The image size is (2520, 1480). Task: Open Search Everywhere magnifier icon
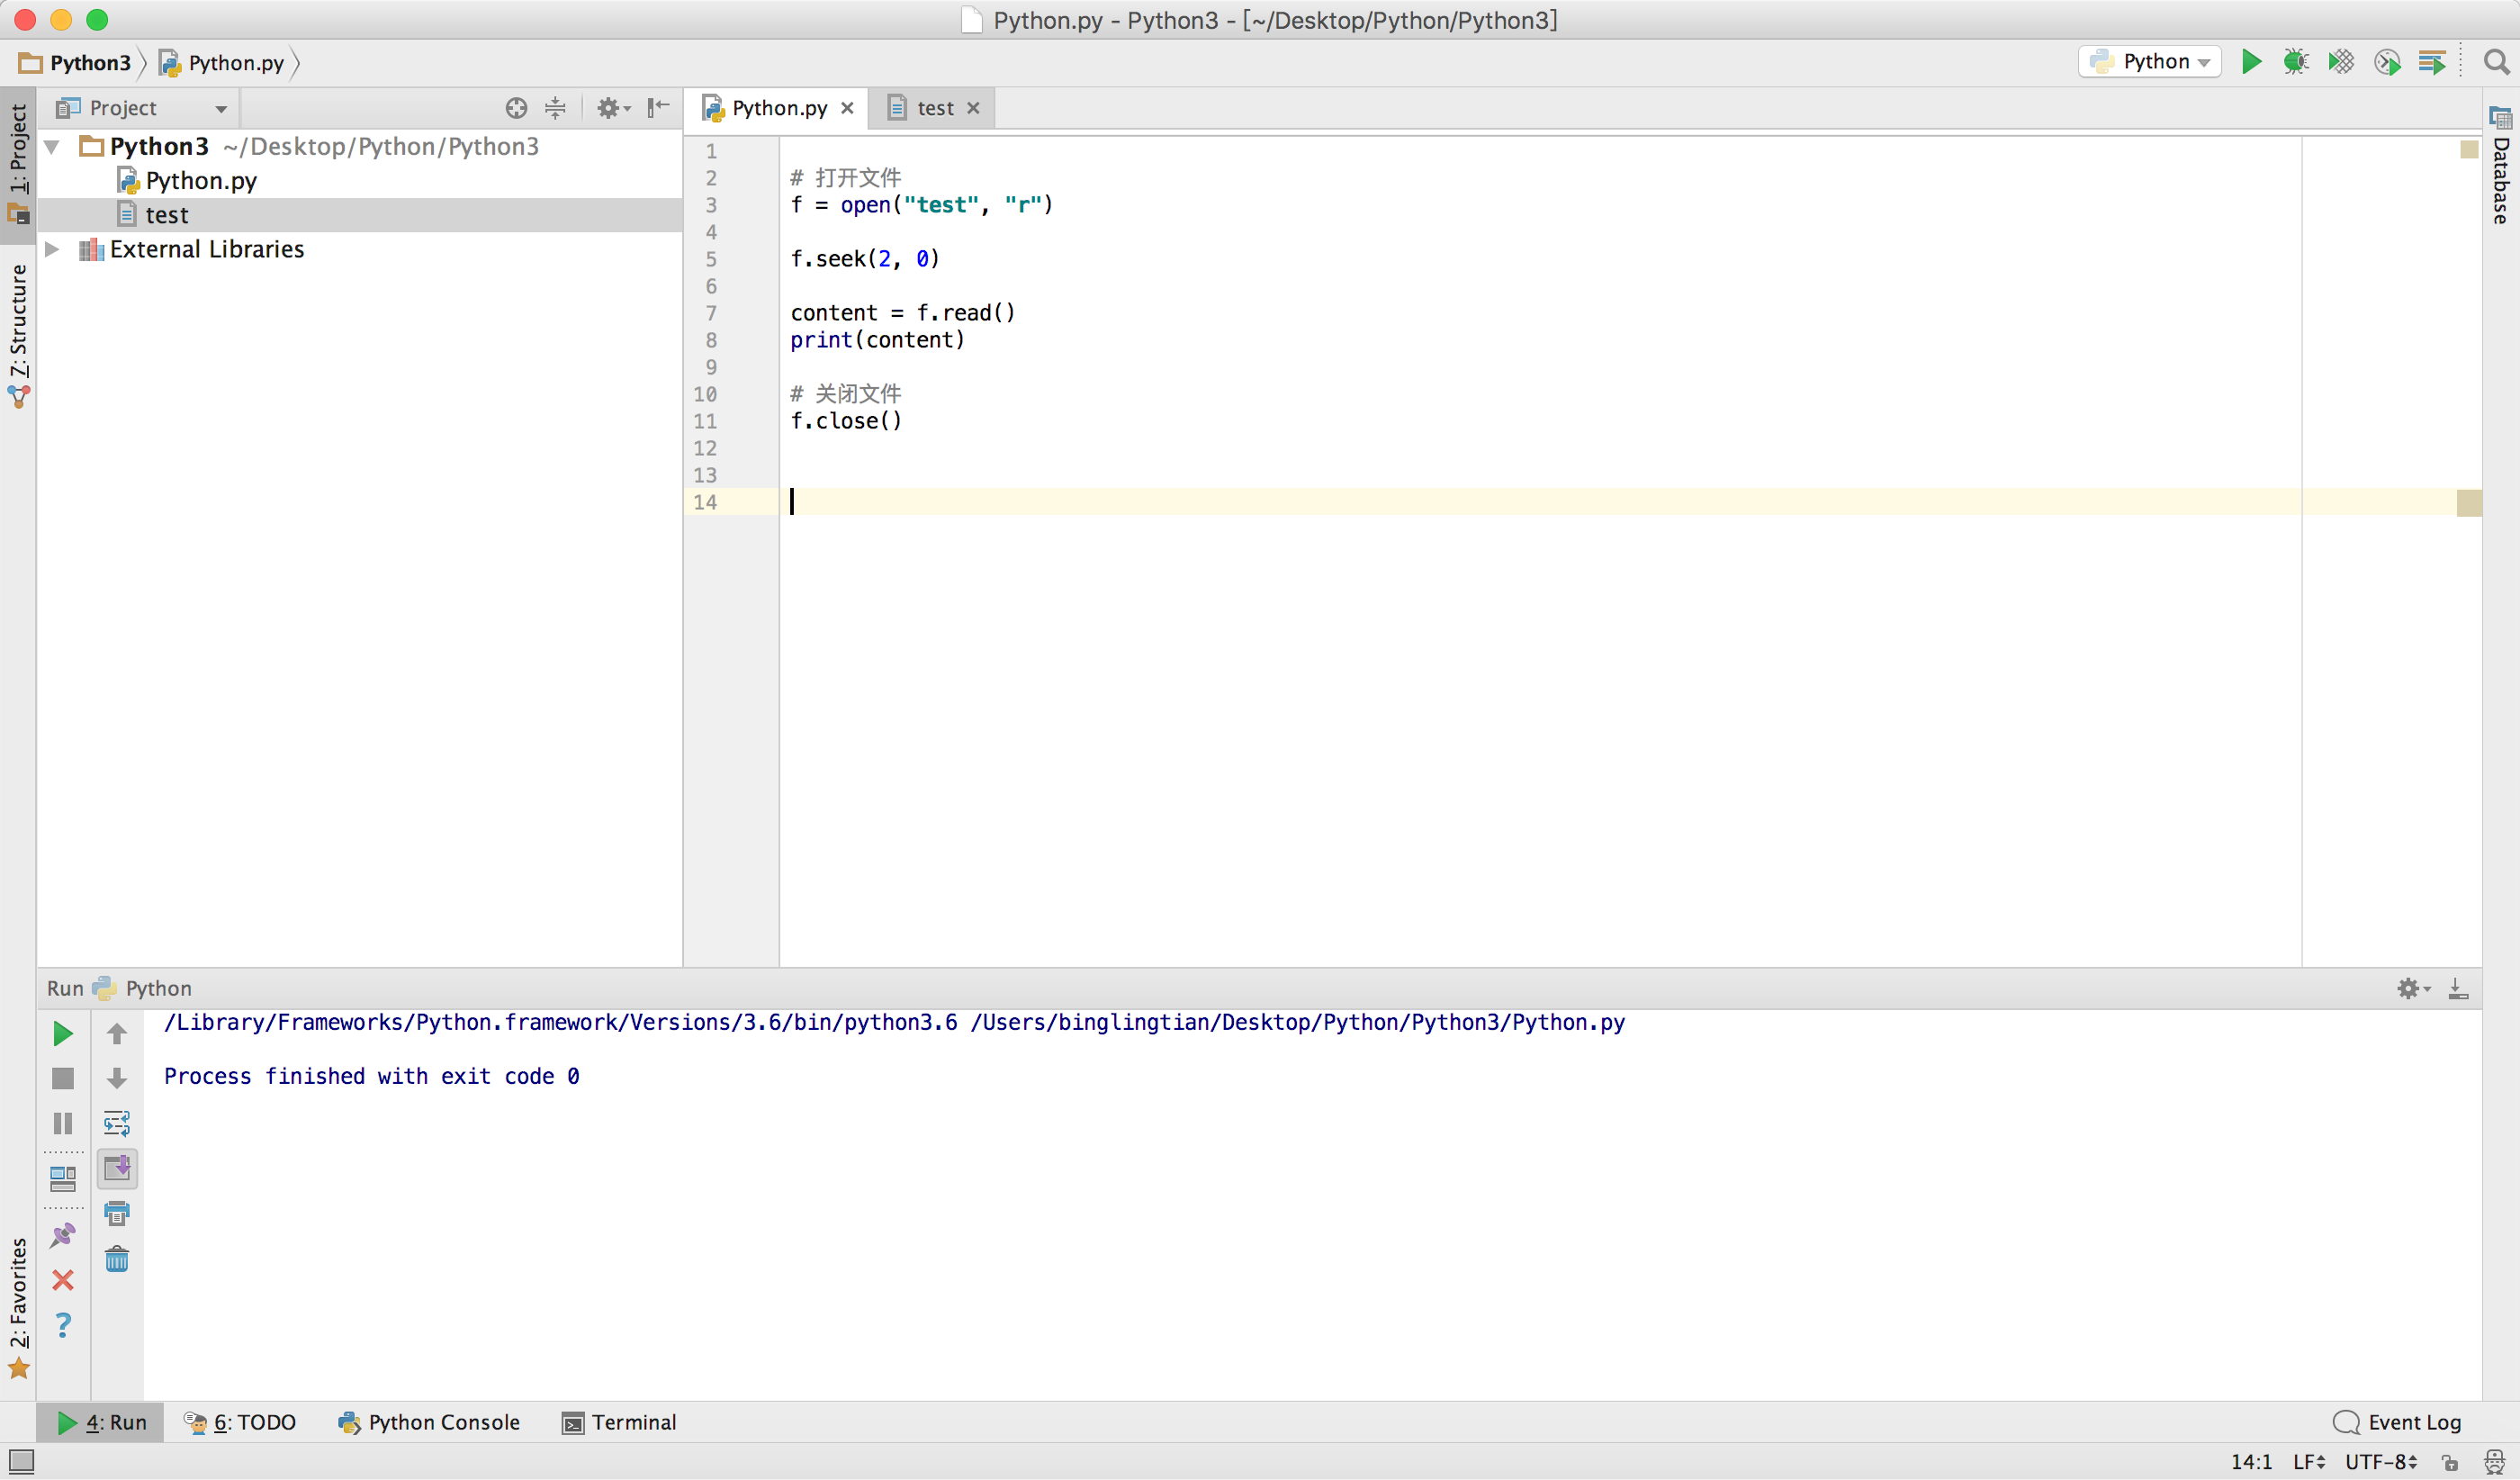click(x=2496, y=62)
